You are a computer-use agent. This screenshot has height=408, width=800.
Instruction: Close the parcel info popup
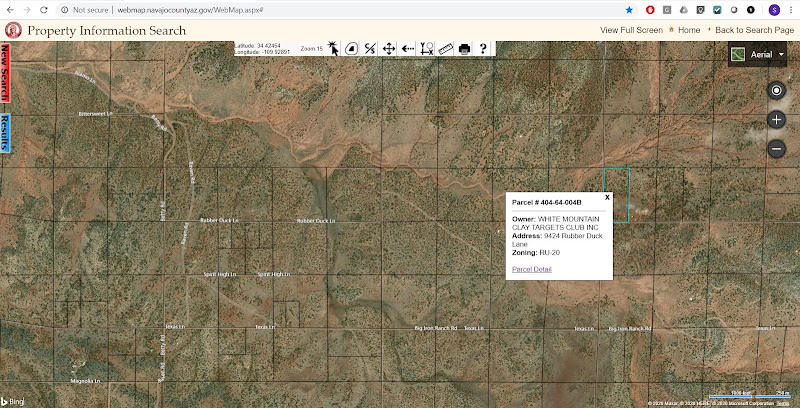point(607,198)
